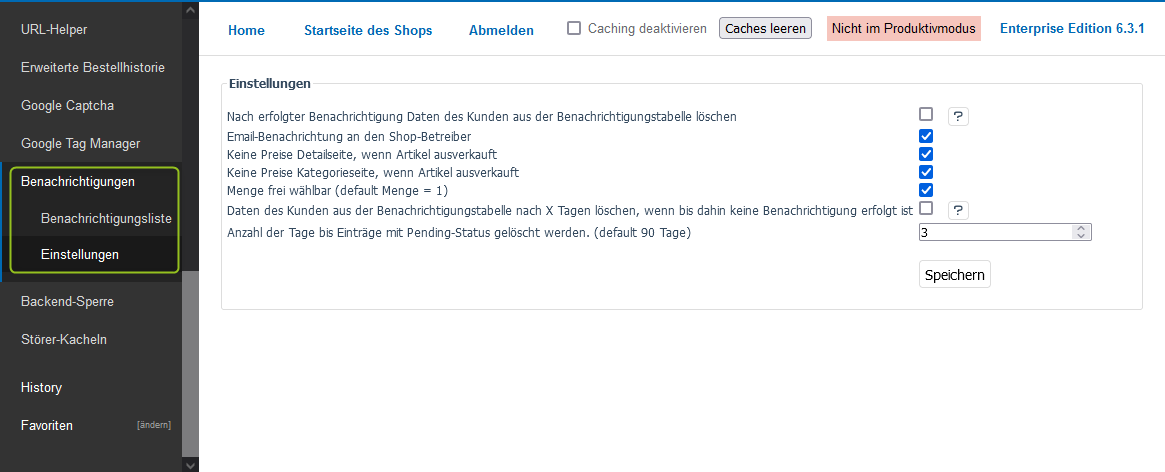Uncheck Menge frei wählbar checkbox
Image resolution: width=1165 pixels, height=472 pixels.
point(926,190)
